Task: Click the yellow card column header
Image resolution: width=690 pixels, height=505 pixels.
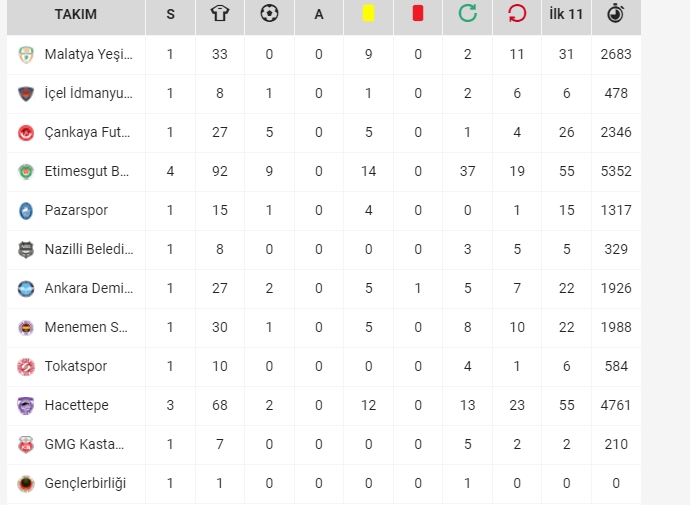Action: point(368,14)
